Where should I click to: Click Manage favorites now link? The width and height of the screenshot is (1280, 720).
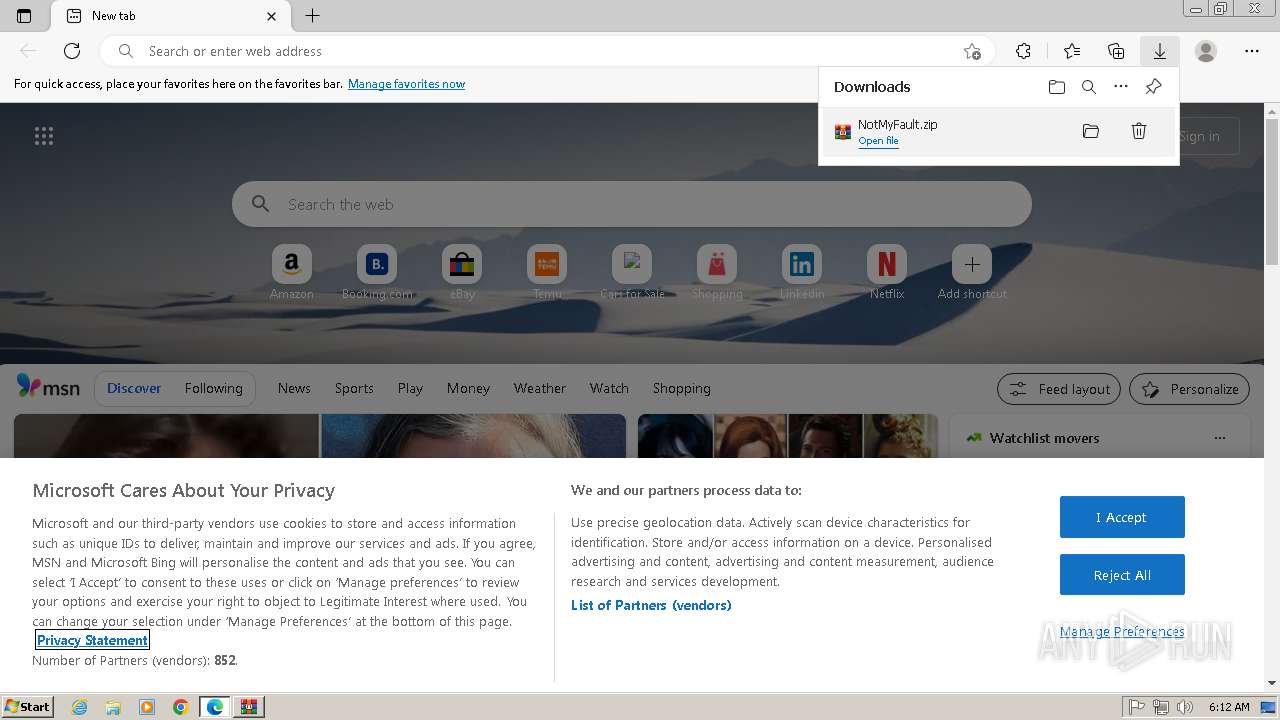pyautogui.click(x=406, y=84)
